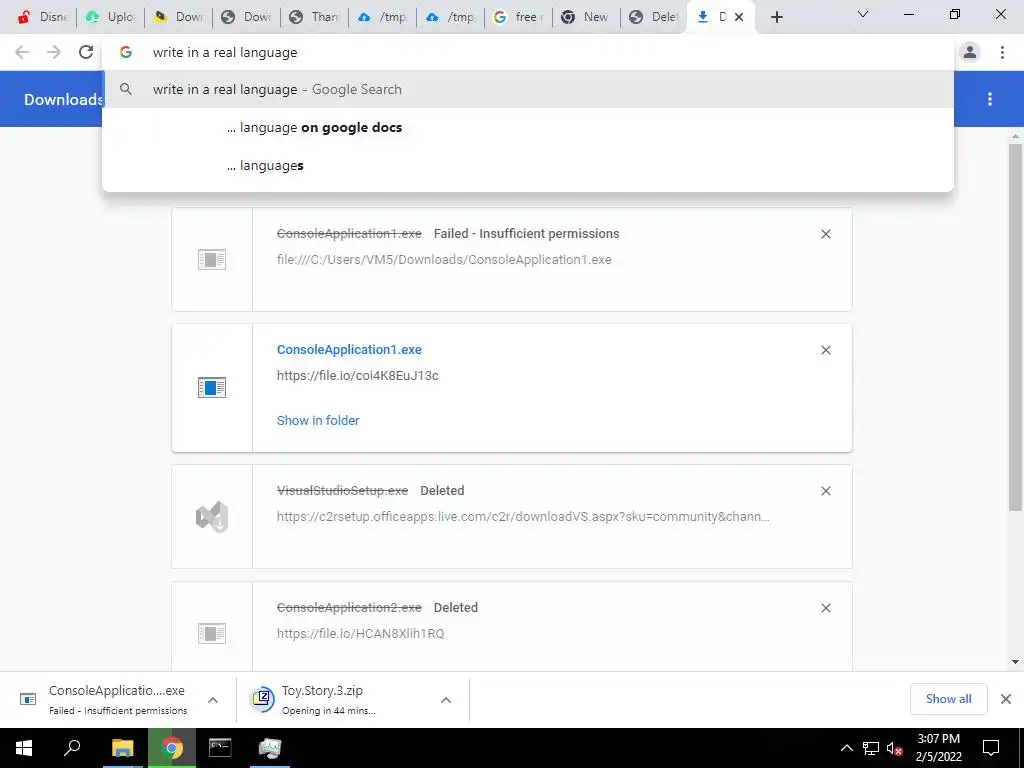
Task: Click the file.io/HCAN8Xlih1RQ URL
Action: (360, 633)
